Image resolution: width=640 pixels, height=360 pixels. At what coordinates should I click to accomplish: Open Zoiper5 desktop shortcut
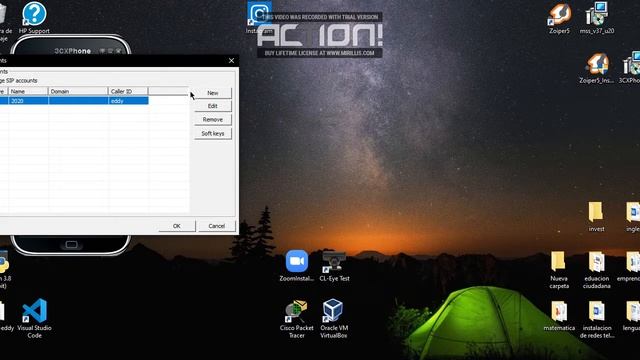click(559, 18)
